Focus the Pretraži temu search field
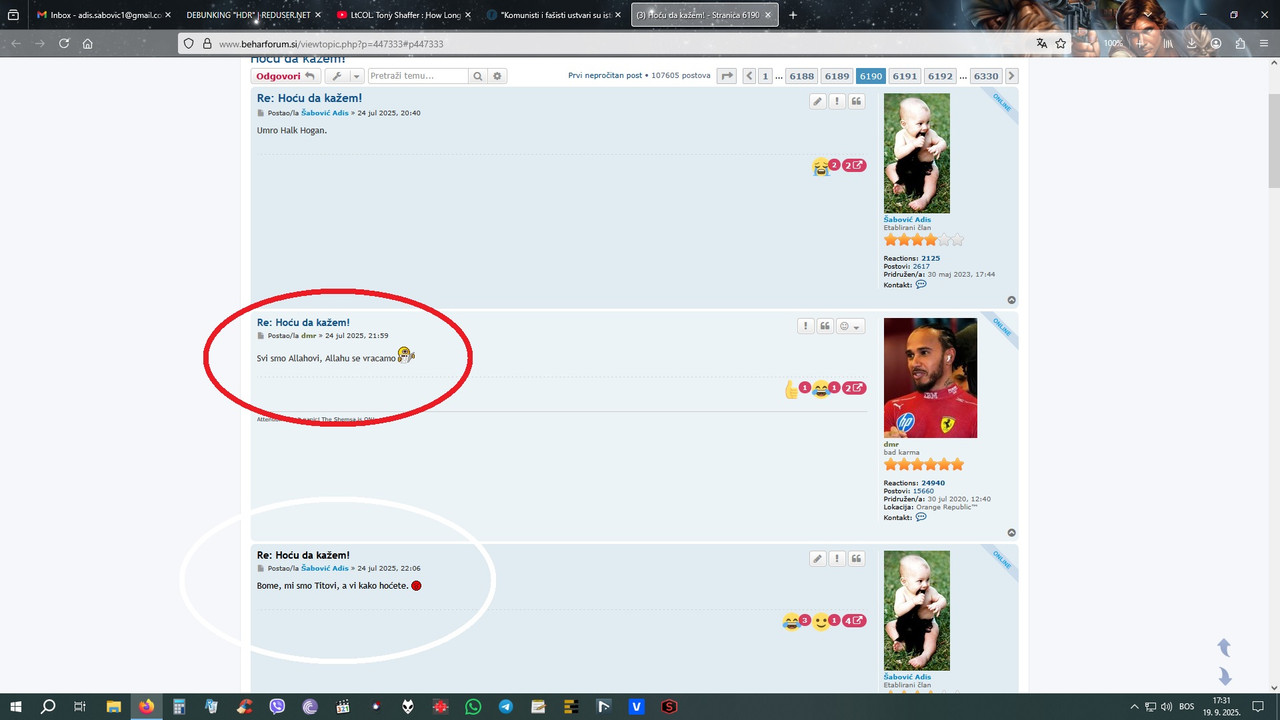 [418, 76]
